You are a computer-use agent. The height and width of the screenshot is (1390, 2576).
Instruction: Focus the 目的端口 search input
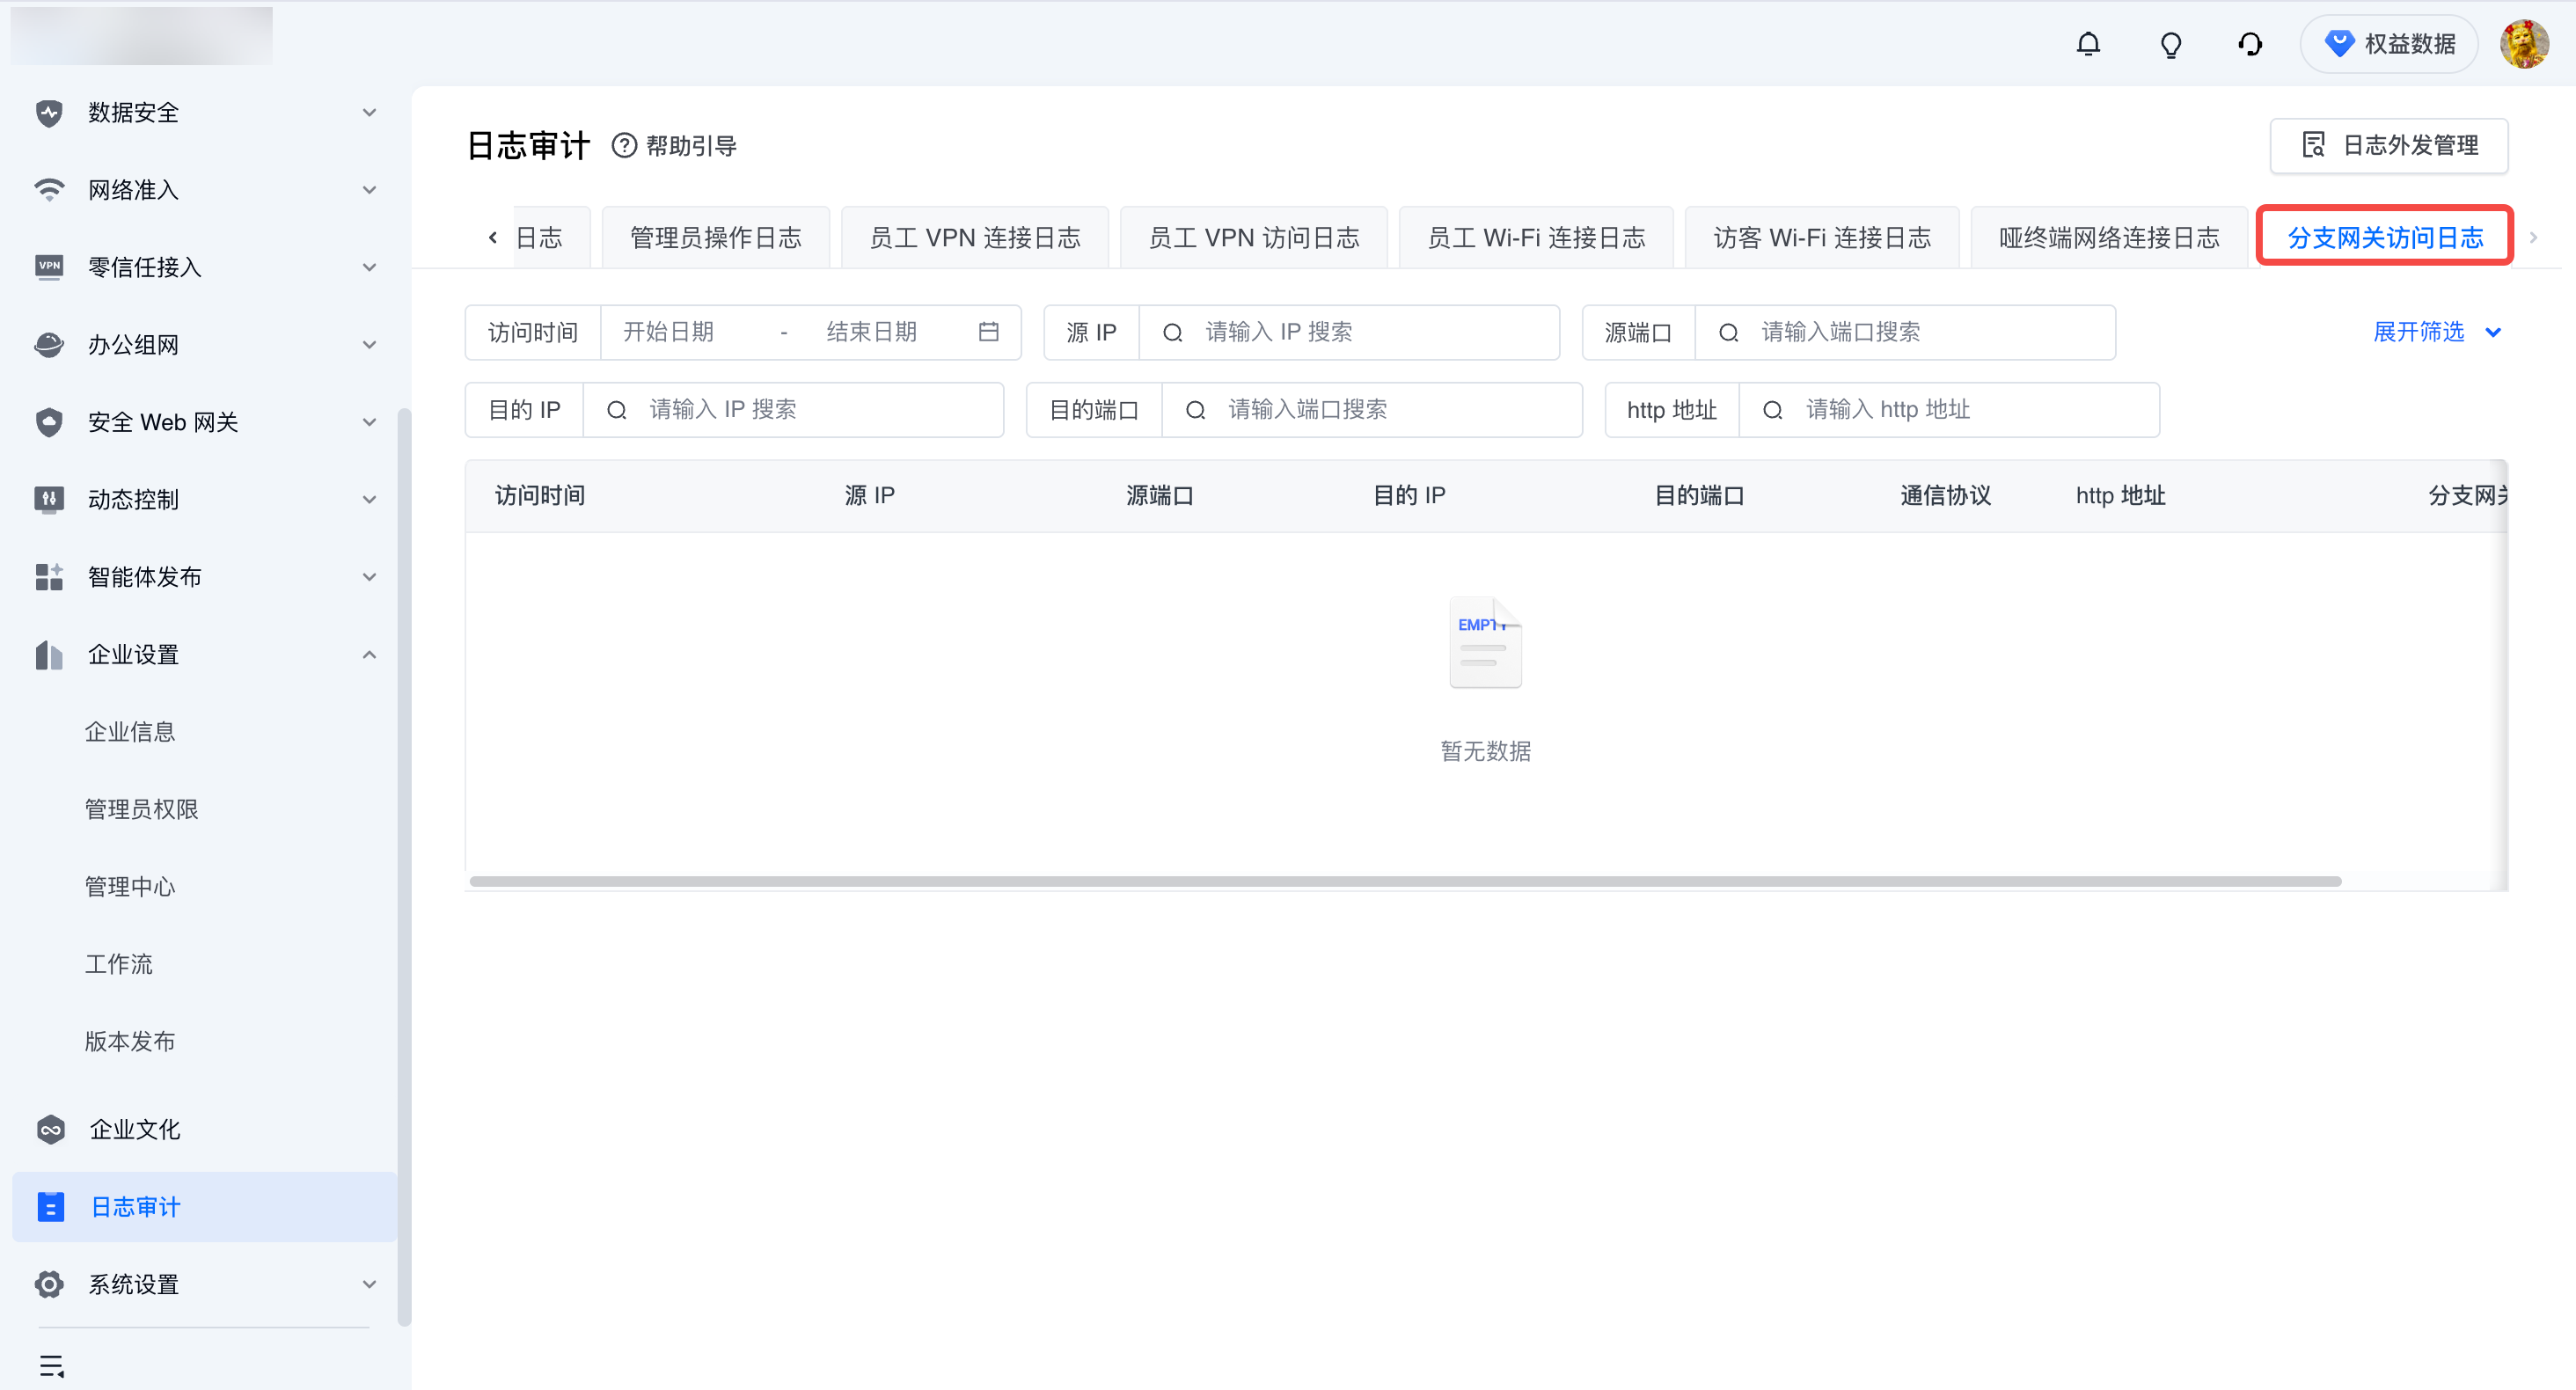pos(1372,410)
